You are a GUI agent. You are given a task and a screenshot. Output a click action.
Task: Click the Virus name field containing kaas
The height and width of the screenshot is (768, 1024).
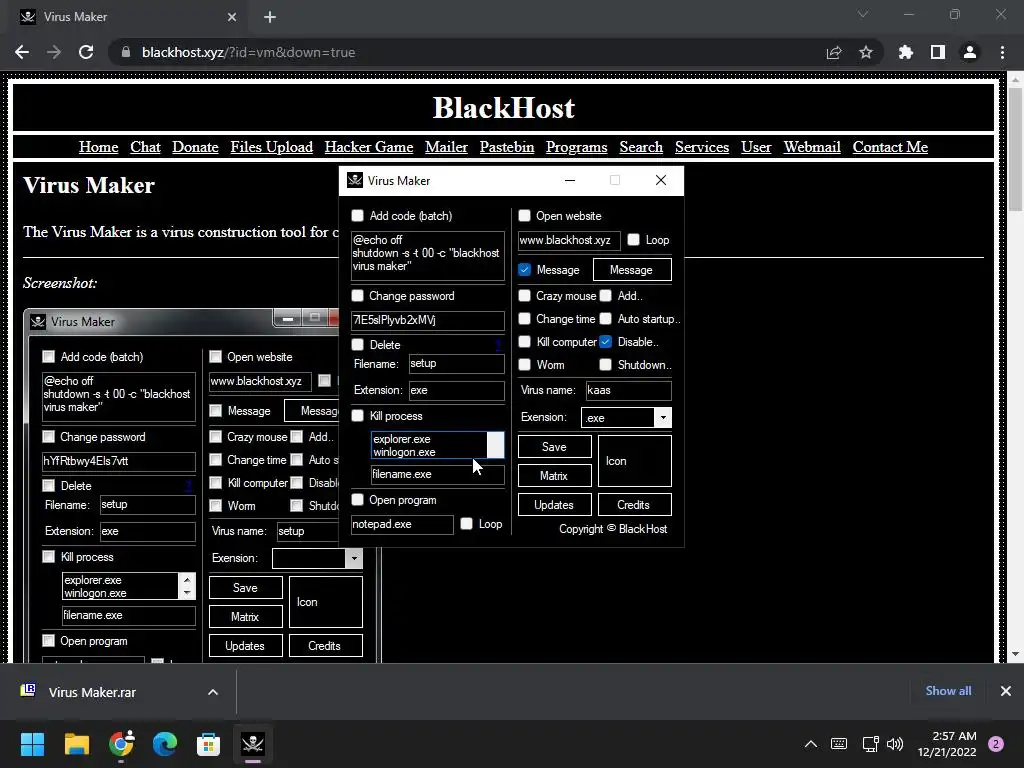pyautogui.click(x=628, y=391)
